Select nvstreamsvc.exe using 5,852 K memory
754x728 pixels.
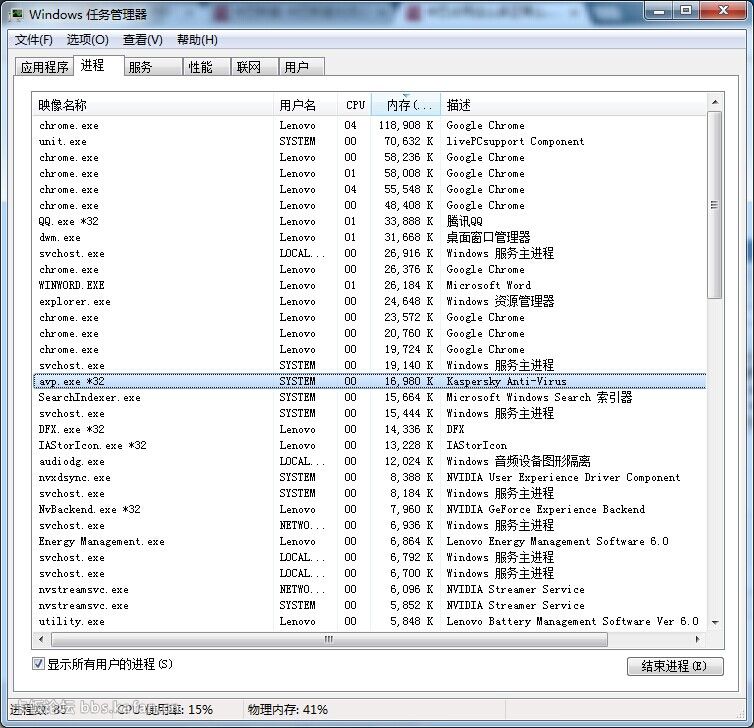click(x=369, y=605)
